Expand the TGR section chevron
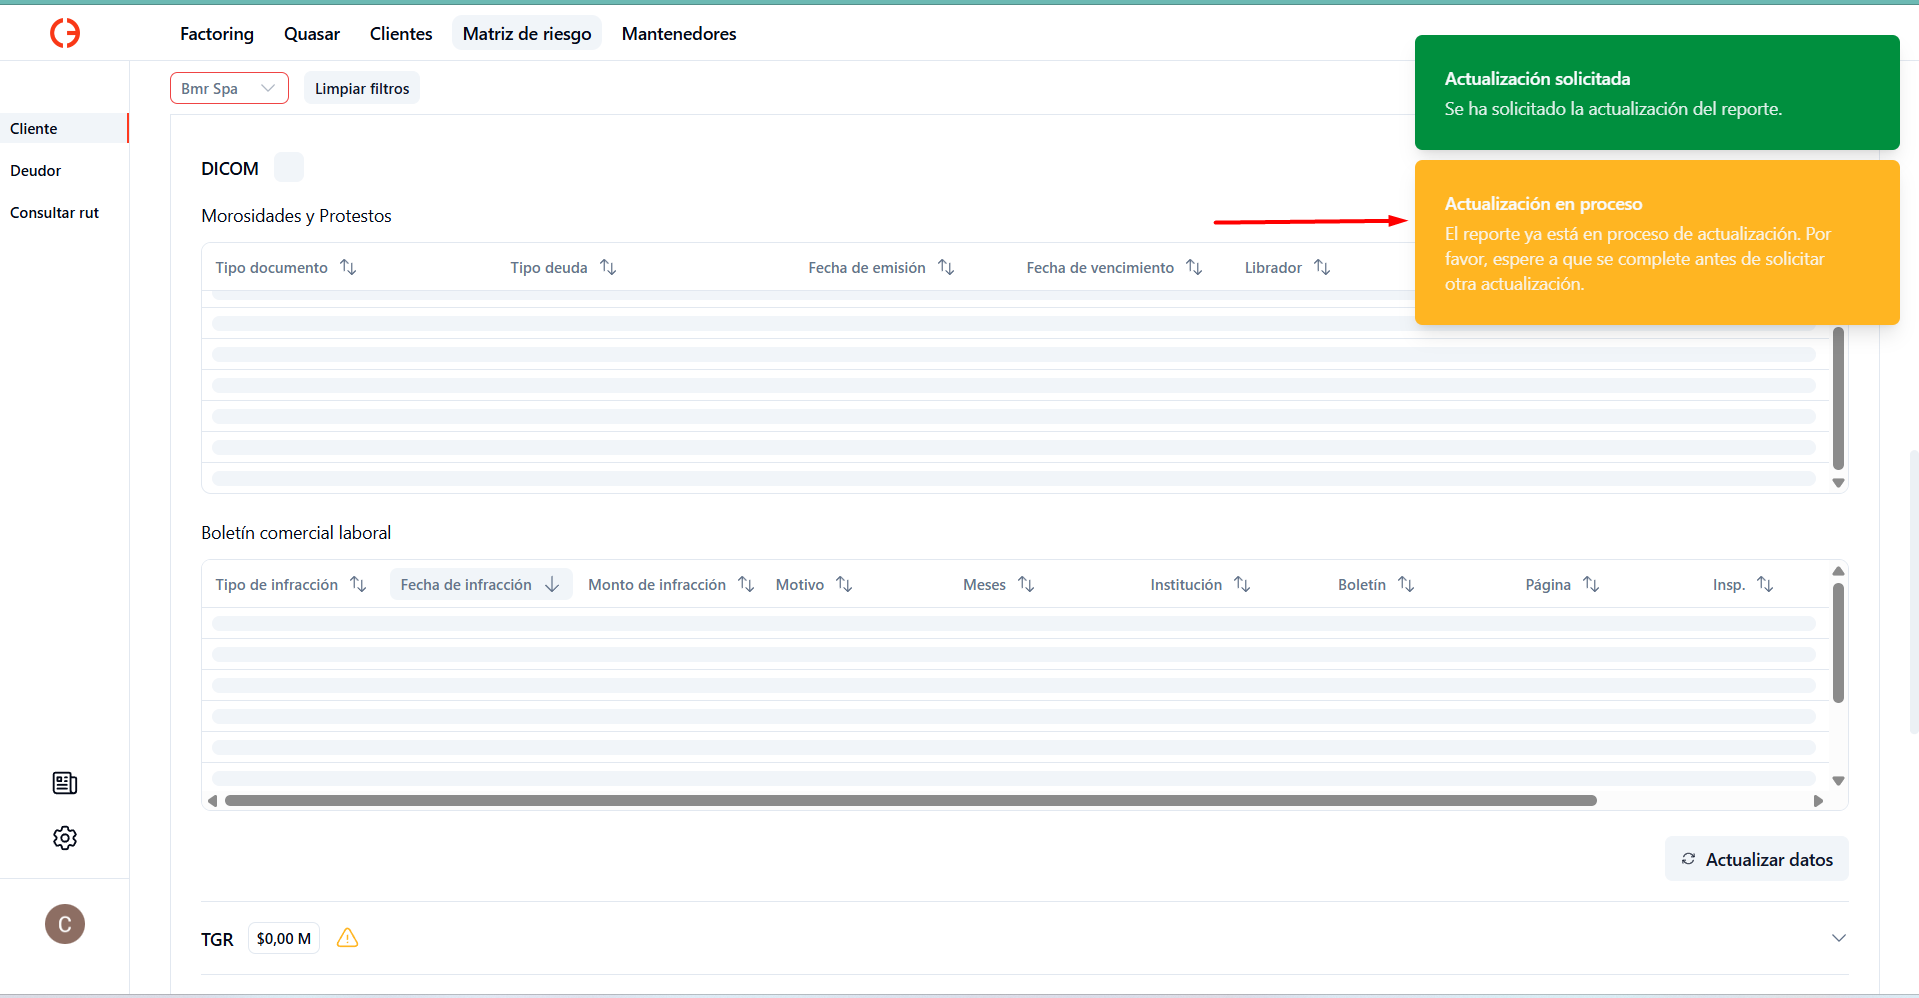 click(x=1838, y=938)
